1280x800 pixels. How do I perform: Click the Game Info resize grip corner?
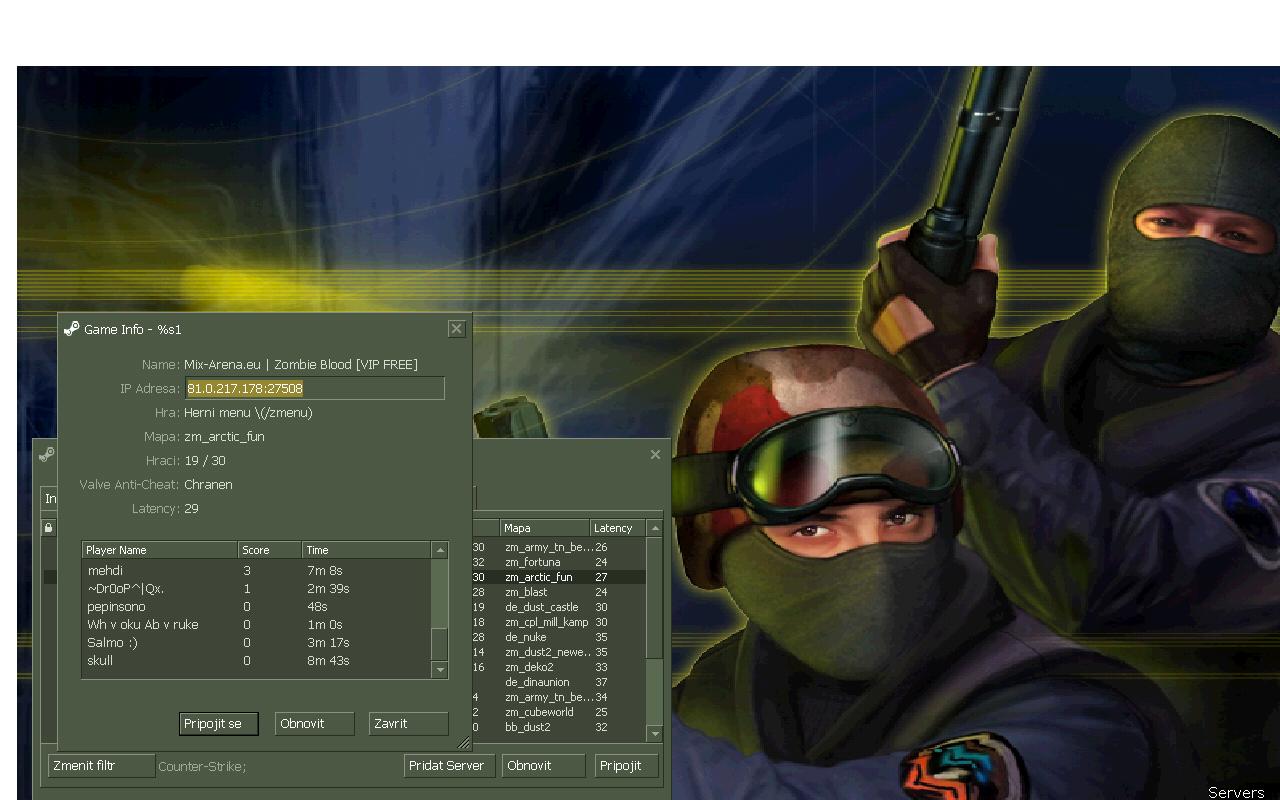tap(464, 743)
